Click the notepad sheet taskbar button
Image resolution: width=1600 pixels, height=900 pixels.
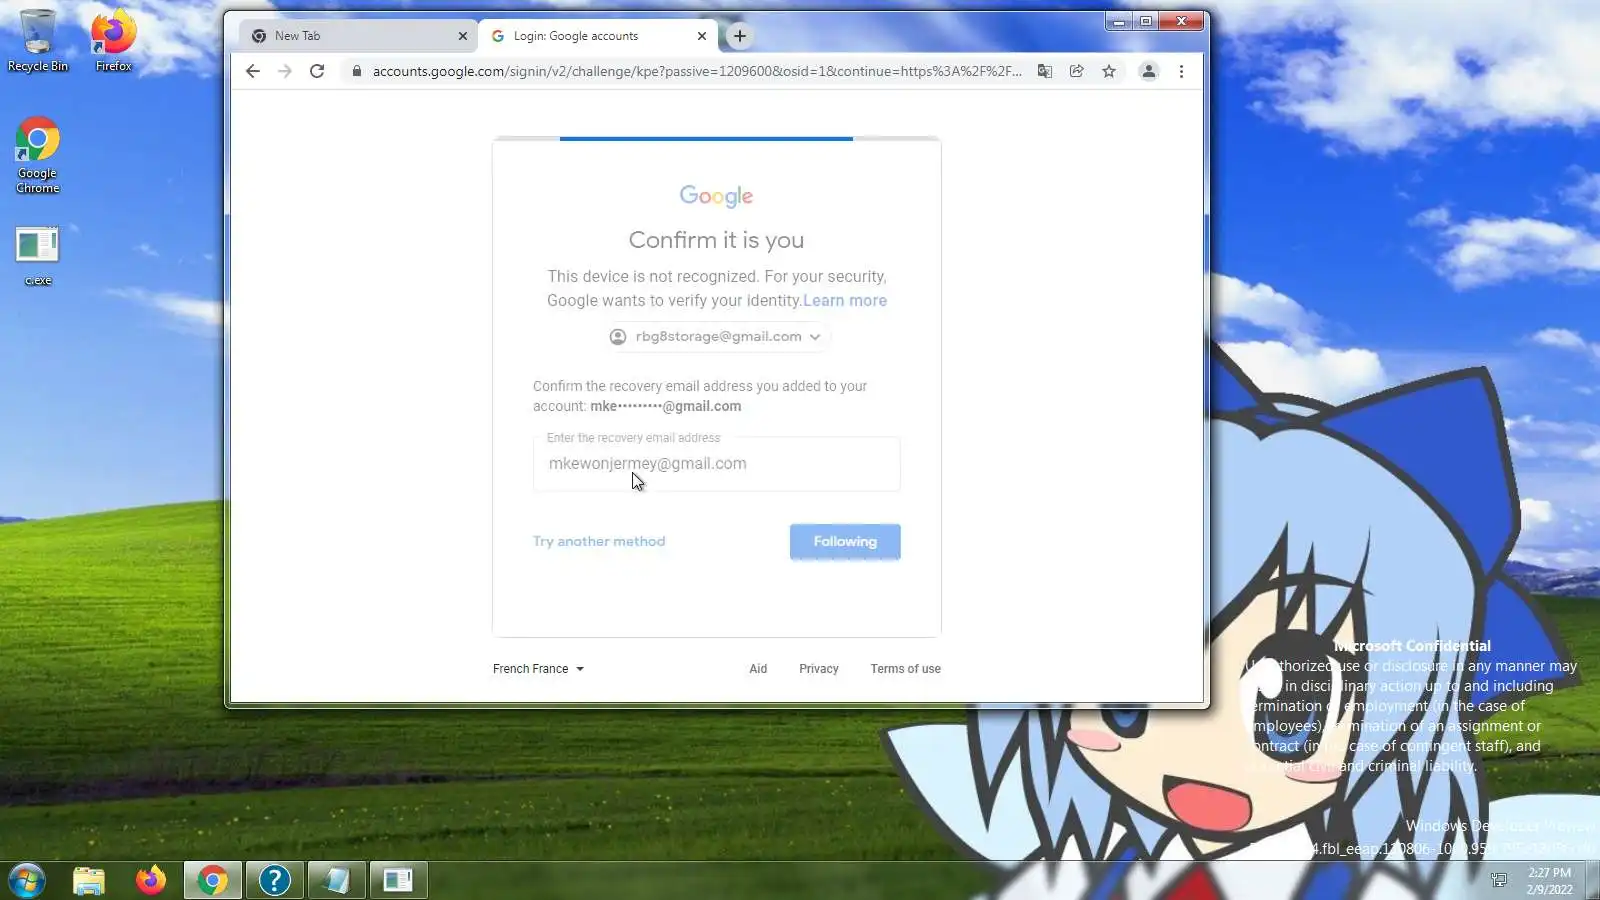click(336, 880)
